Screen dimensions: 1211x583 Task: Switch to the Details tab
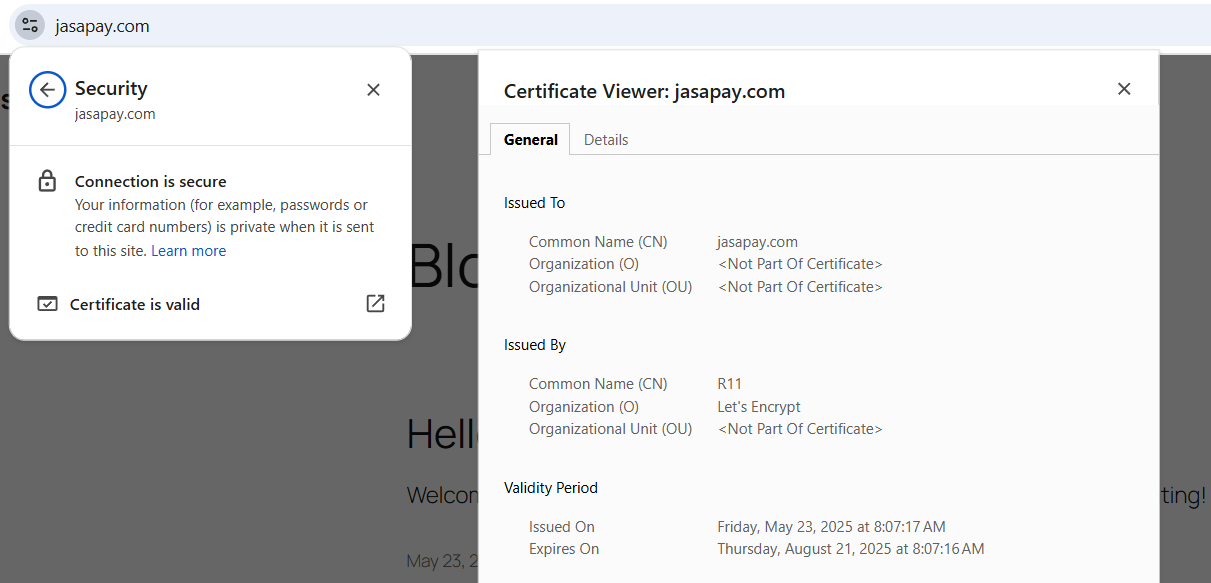[x=606, y=140]
